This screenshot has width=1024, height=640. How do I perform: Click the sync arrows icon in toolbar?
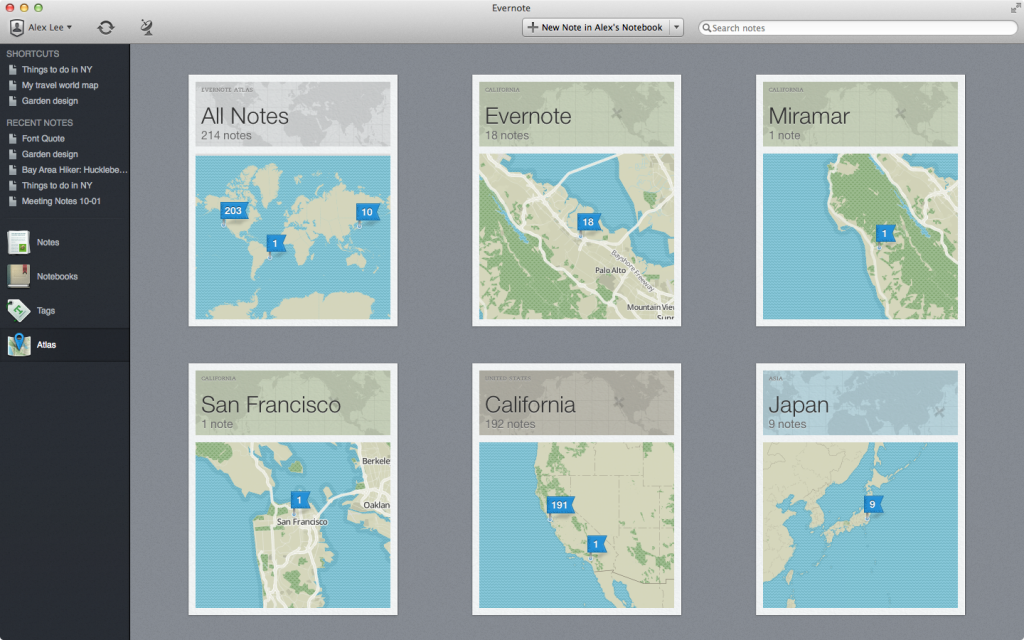pyautogui.click(x=105, y=27)
